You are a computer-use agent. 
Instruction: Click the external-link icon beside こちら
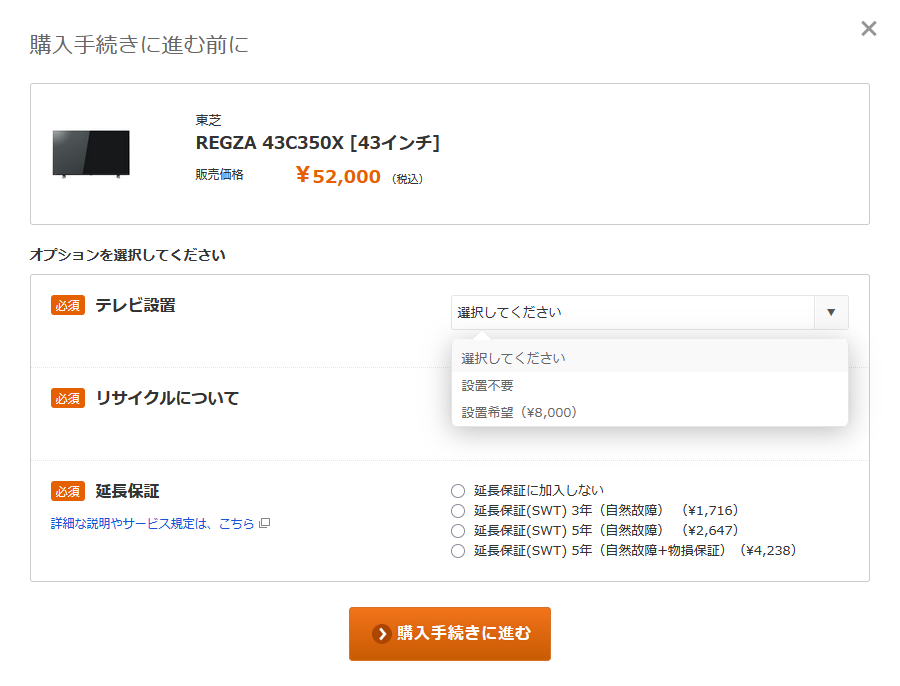pyautogui.click(x=264, y=523)
